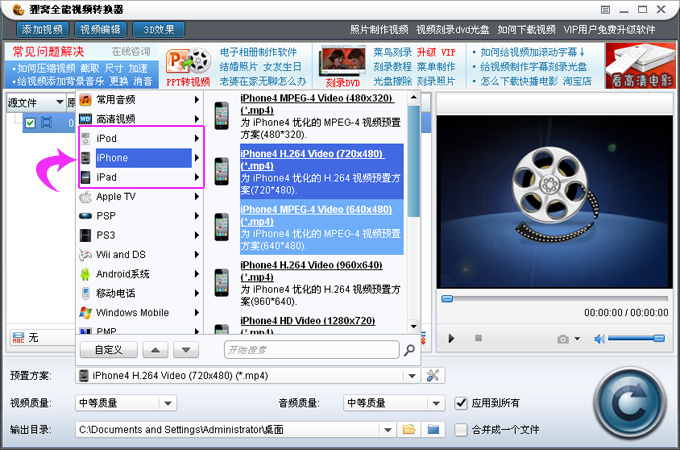This screenshot has height=450, width=680.
Task: Click the move-down arrow button beside 自定义
Action: click(186, 350)
